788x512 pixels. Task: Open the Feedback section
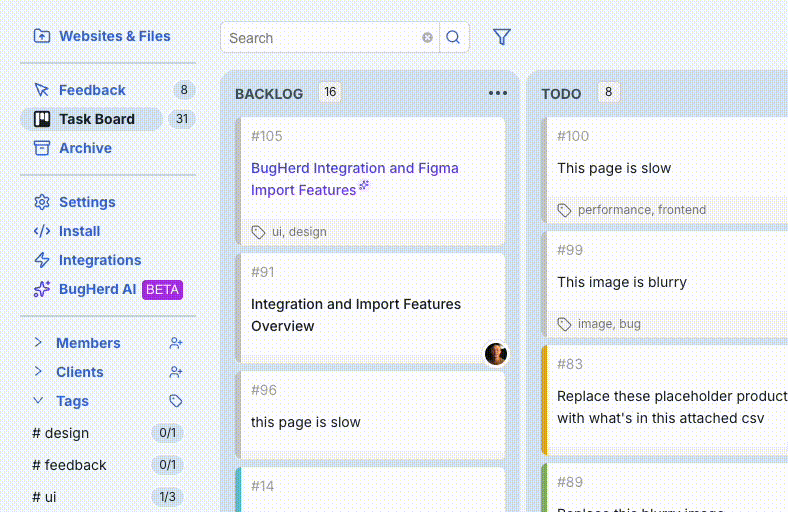tap(92, 90)
